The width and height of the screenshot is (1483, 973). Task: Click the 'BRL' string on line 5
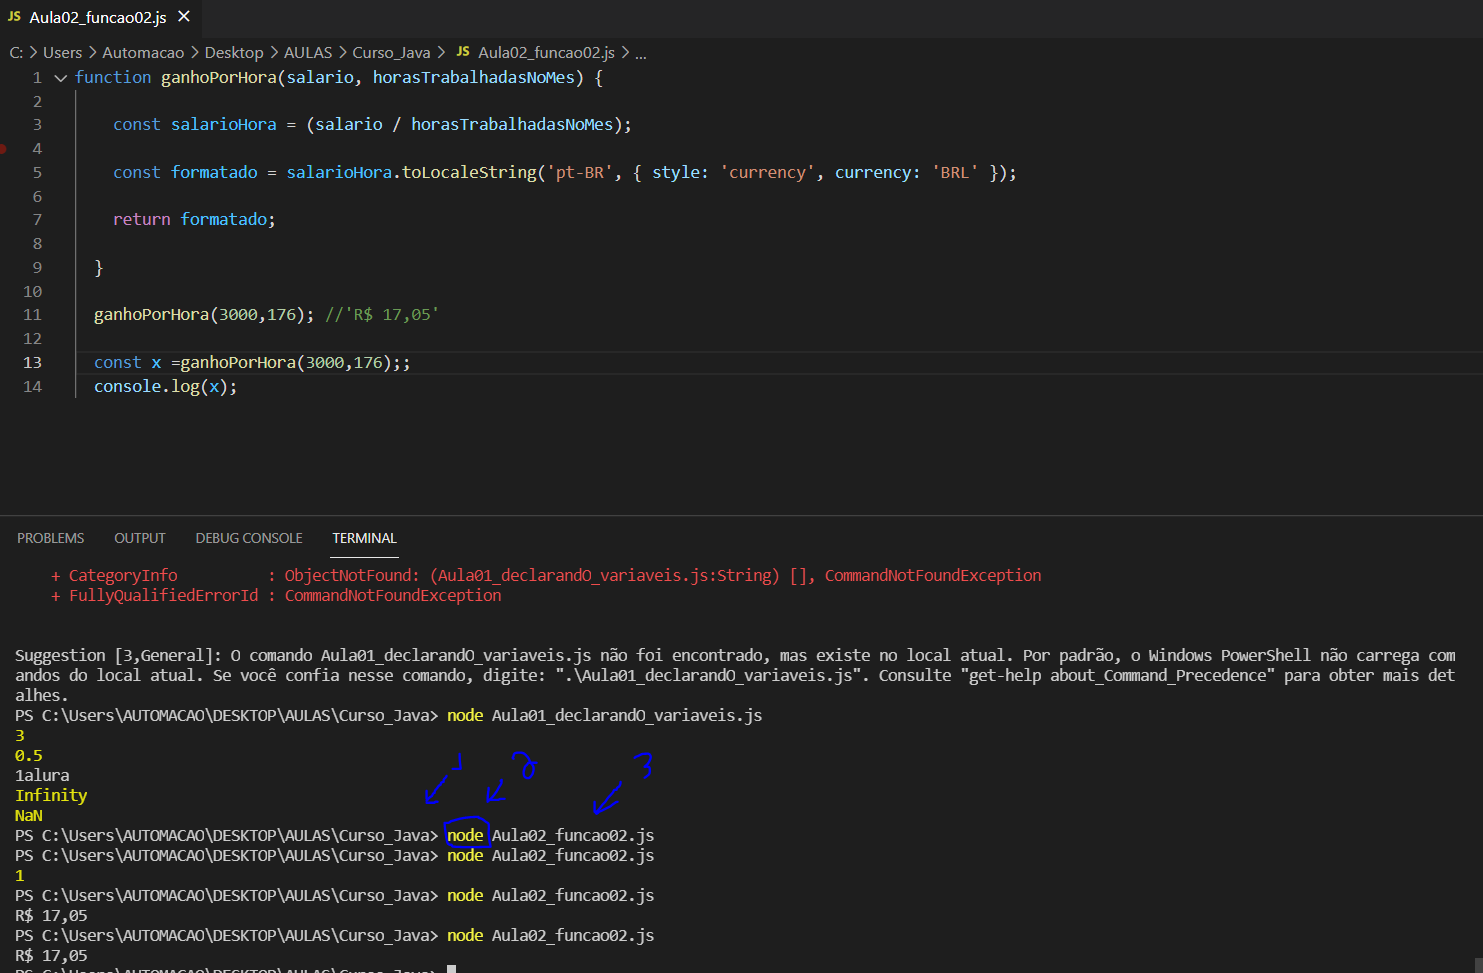(955, 173)
